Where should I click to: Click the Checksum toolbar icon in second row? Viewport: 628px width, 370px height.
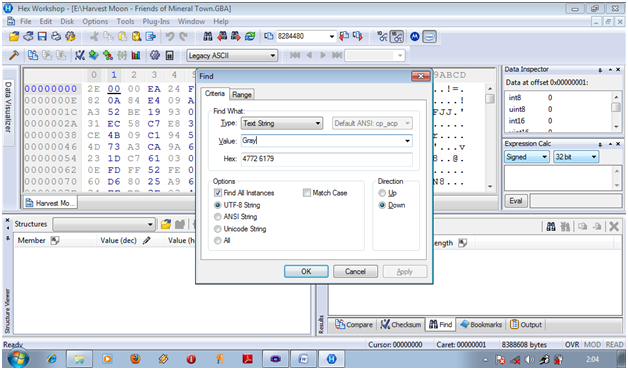[80, 55]
